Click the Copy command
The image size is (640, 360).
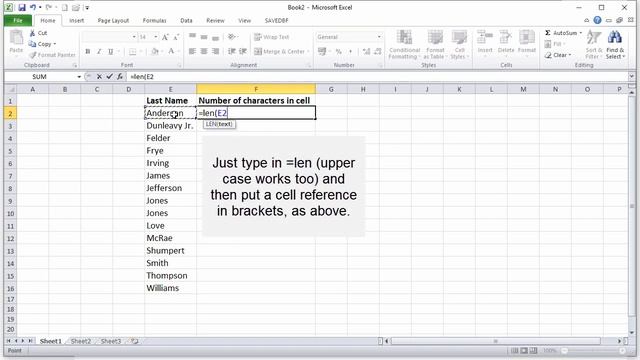pos(41,44)
